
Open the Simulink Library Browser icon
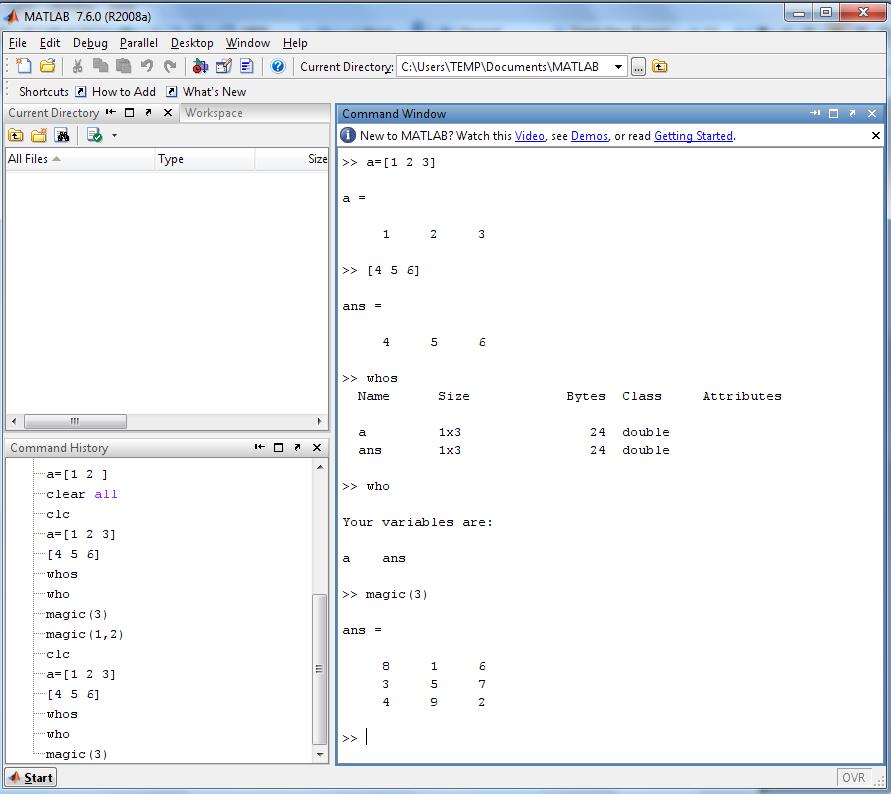tap(199, 66)
